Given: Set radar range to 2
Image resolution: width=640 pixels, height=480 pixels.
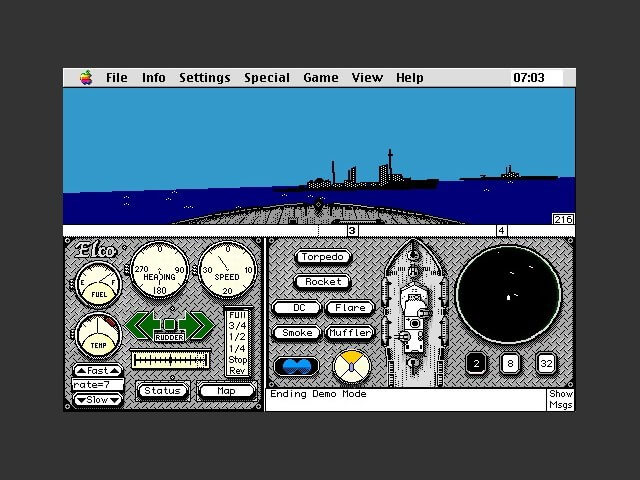Looking at the screenshot, I should [476, 363].
